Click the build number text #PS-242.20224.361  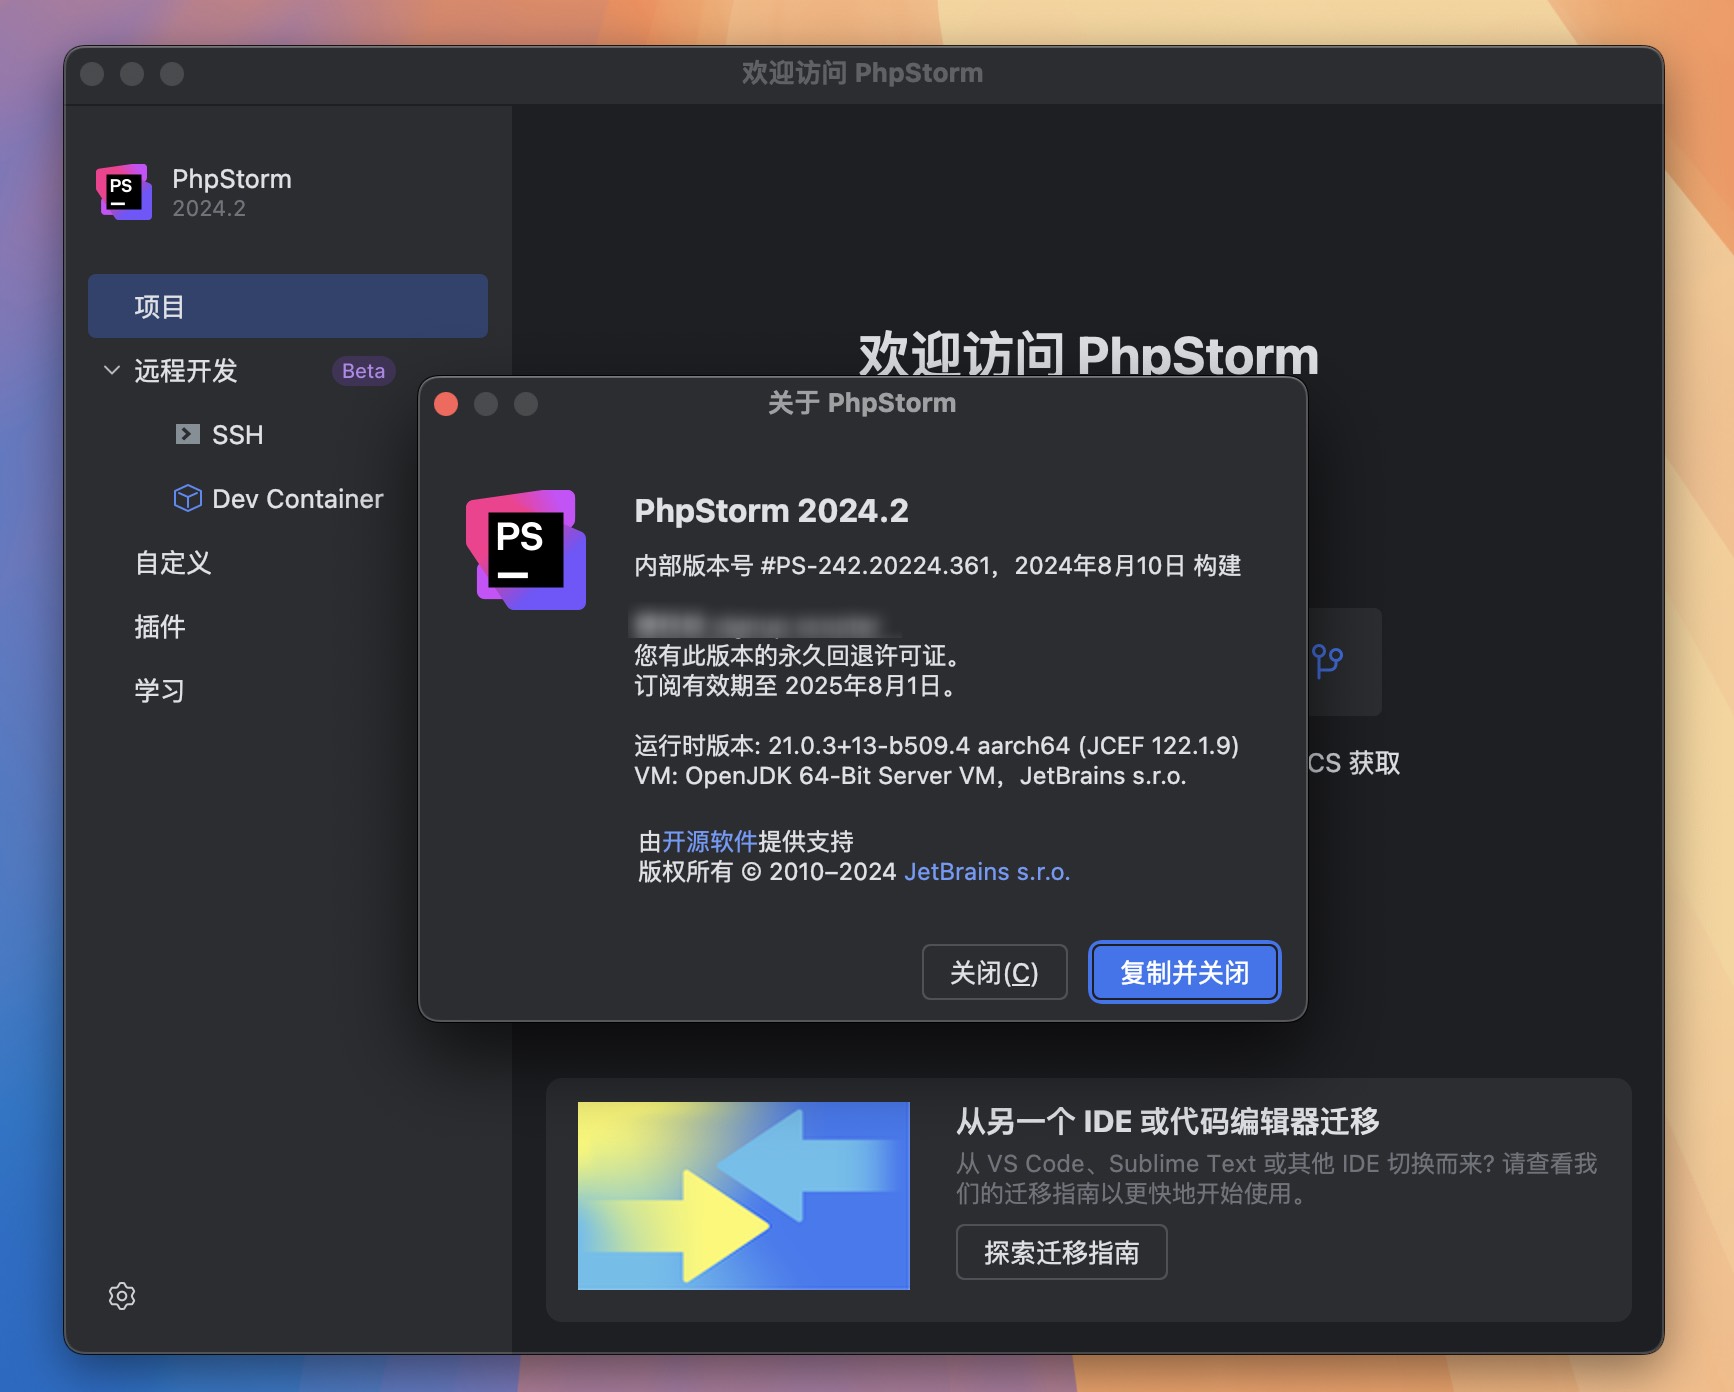tap(876, 566)
